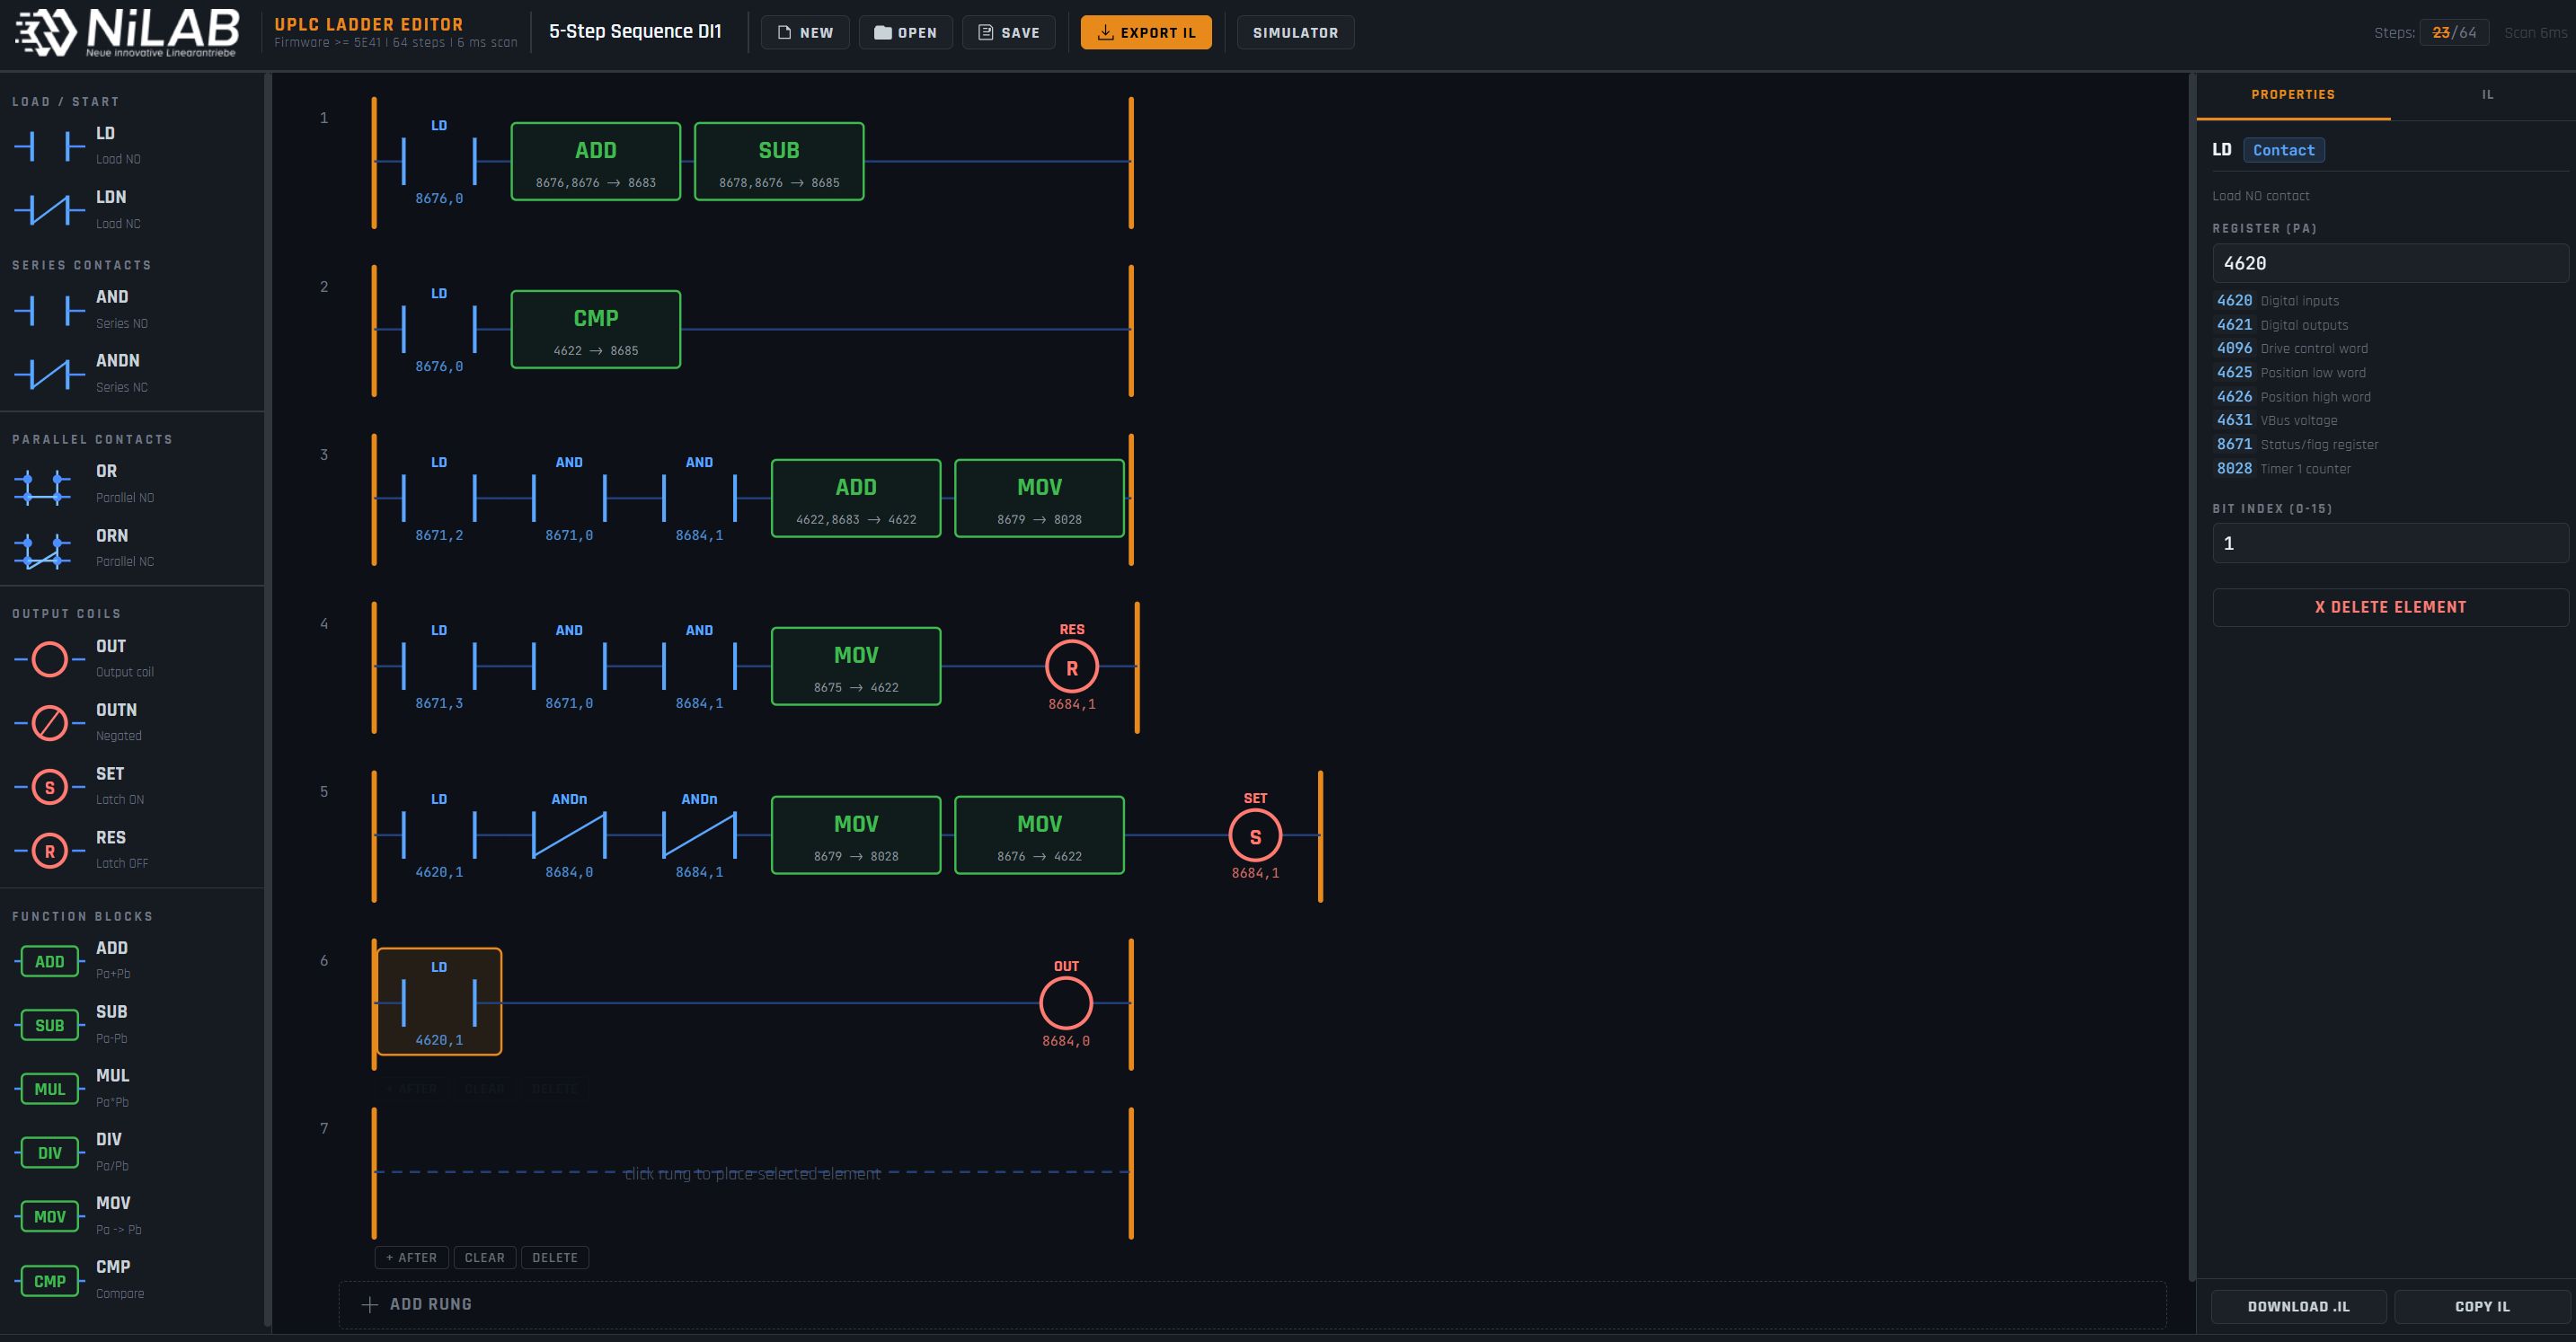Click the Register (PA) input field
Screen dimensions: 2576x1342
pyautogui.click(x=2389, y=263)
